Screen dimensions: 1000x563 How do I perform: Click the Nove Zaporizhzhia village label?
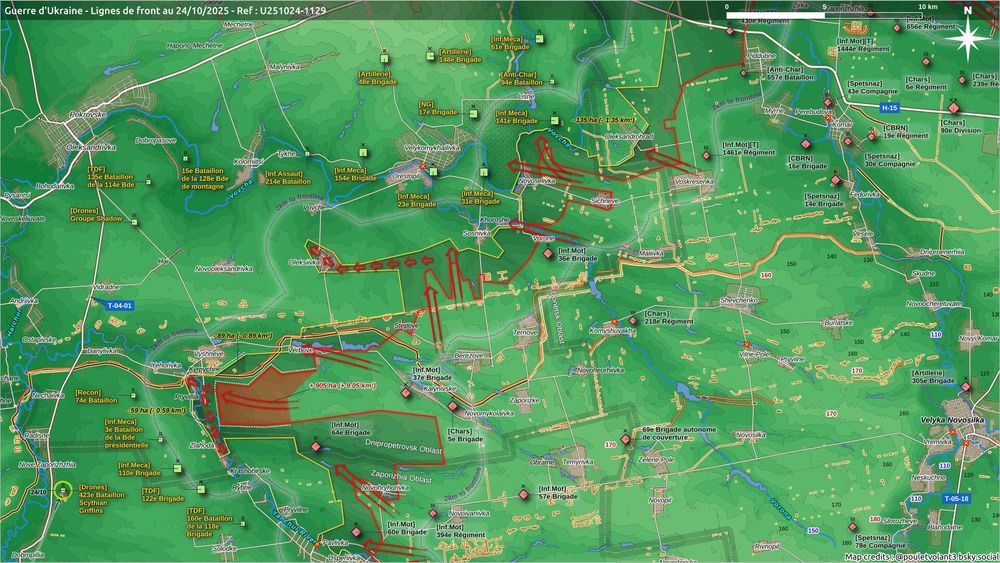pyautogui.click(x=47, y=465)
